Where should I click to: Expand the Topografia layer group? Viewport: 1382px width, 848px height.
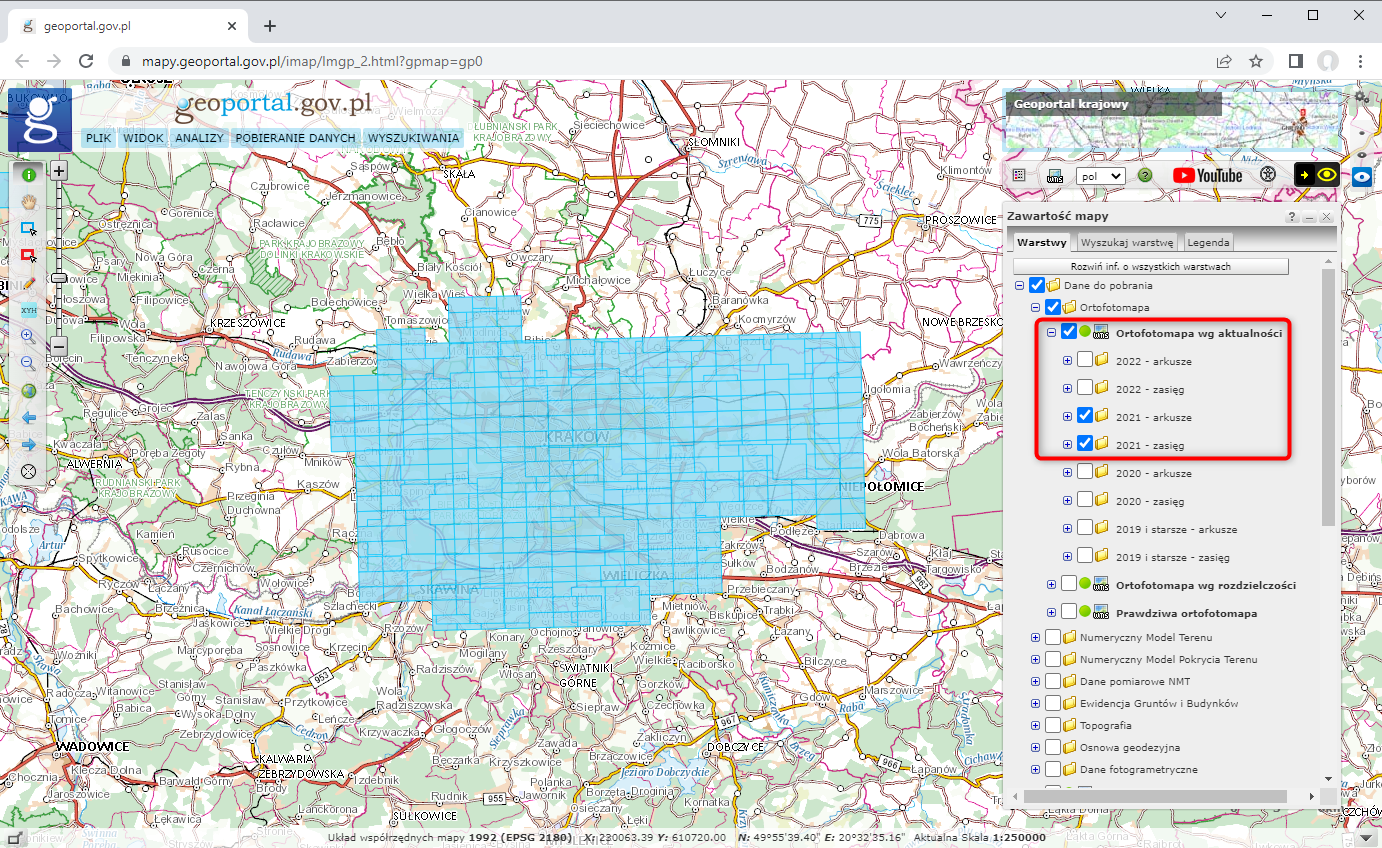(1035, 726)
